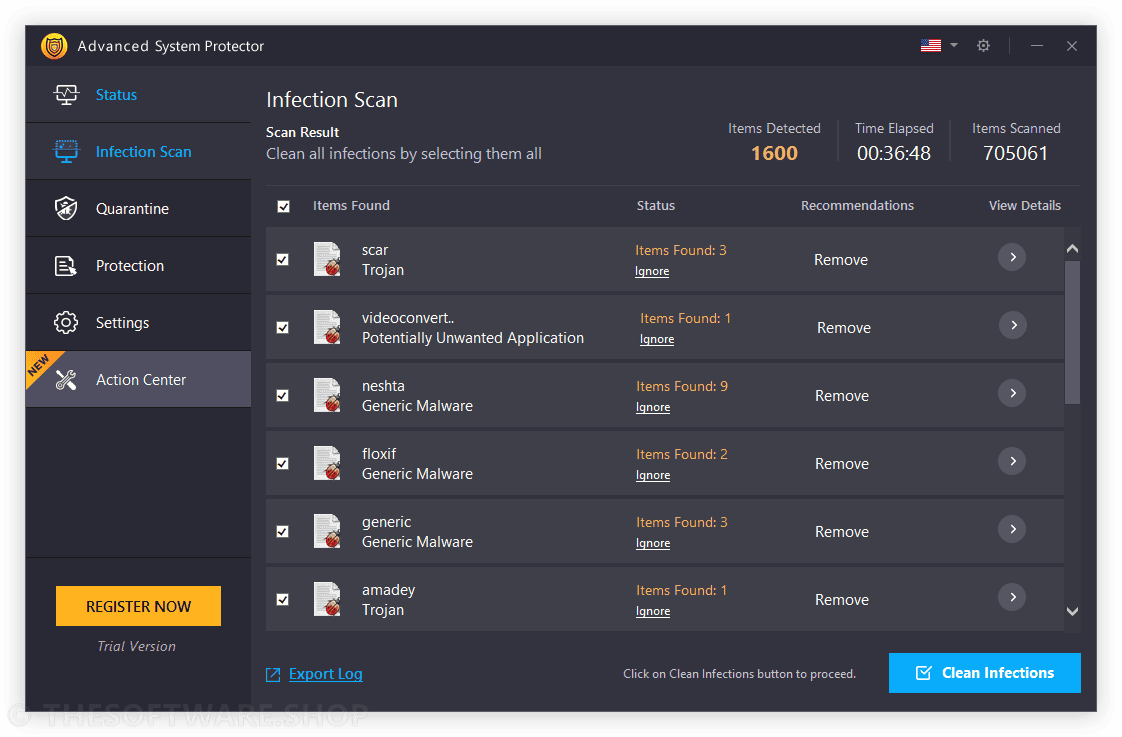1122x737 pixels.
Task: Click the infected file icon for scar
Action: pos(328,259)
